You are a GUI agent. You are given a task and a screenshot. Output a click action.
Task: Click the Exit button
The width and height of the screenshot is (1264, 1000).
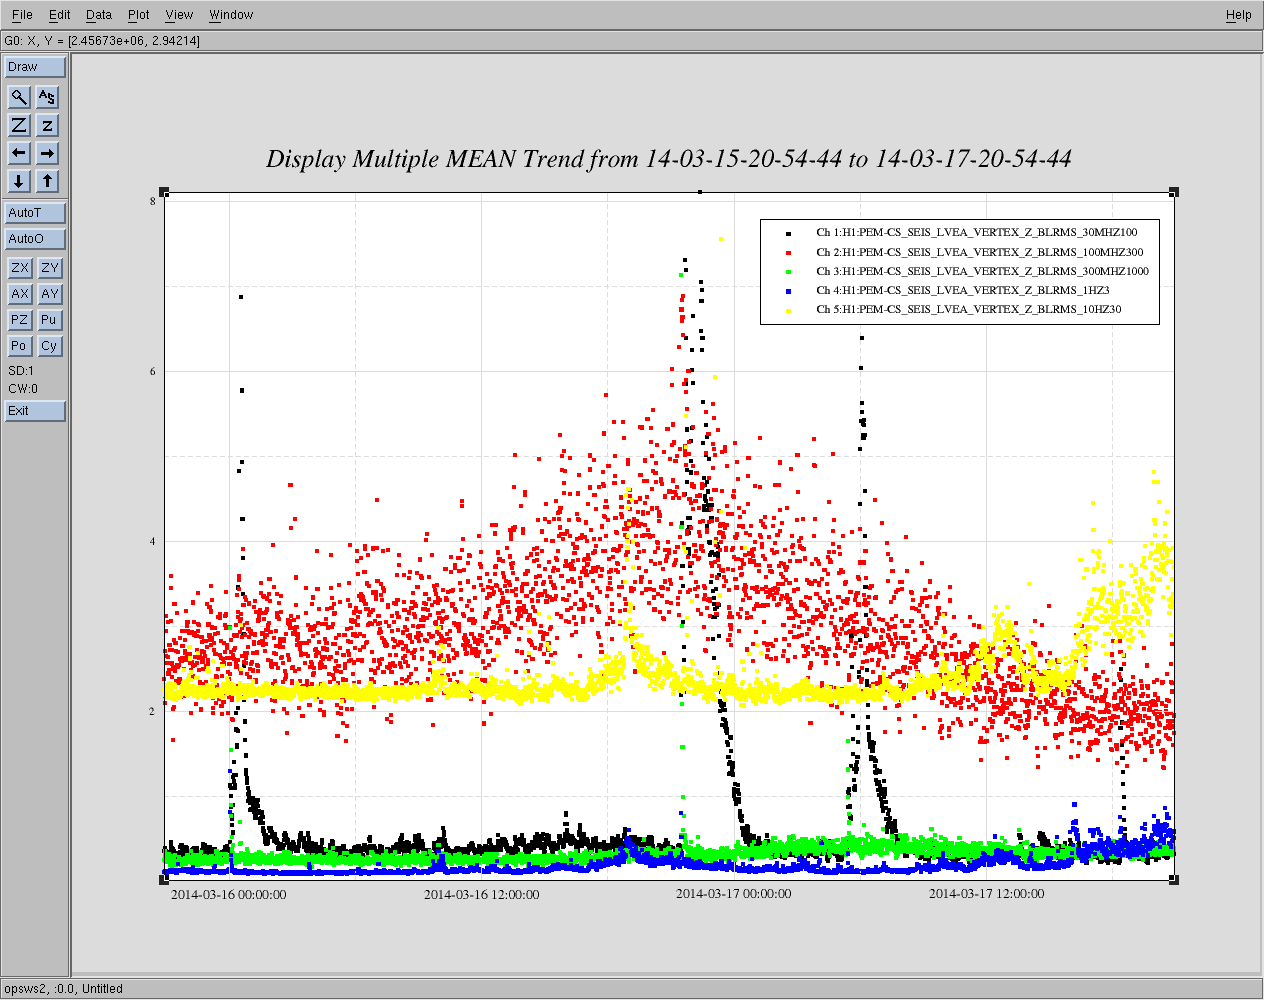tap(35, 411)
